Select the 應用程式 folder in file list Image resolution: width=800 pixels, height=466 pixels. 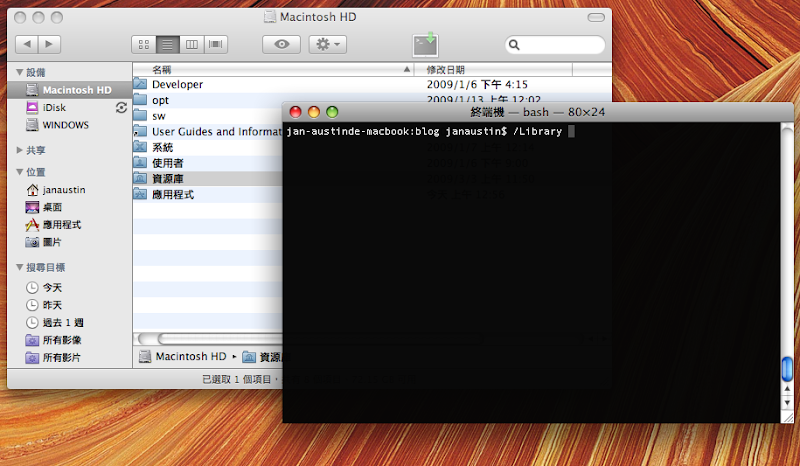pos(208,194)
